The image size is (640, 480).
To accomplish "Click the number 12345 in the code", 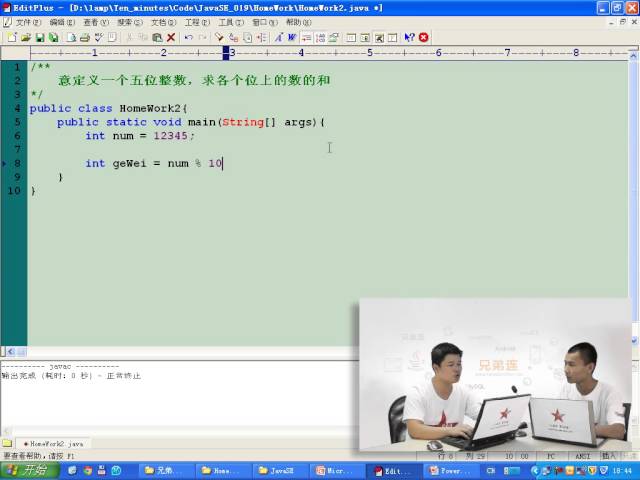I will 170,136.
